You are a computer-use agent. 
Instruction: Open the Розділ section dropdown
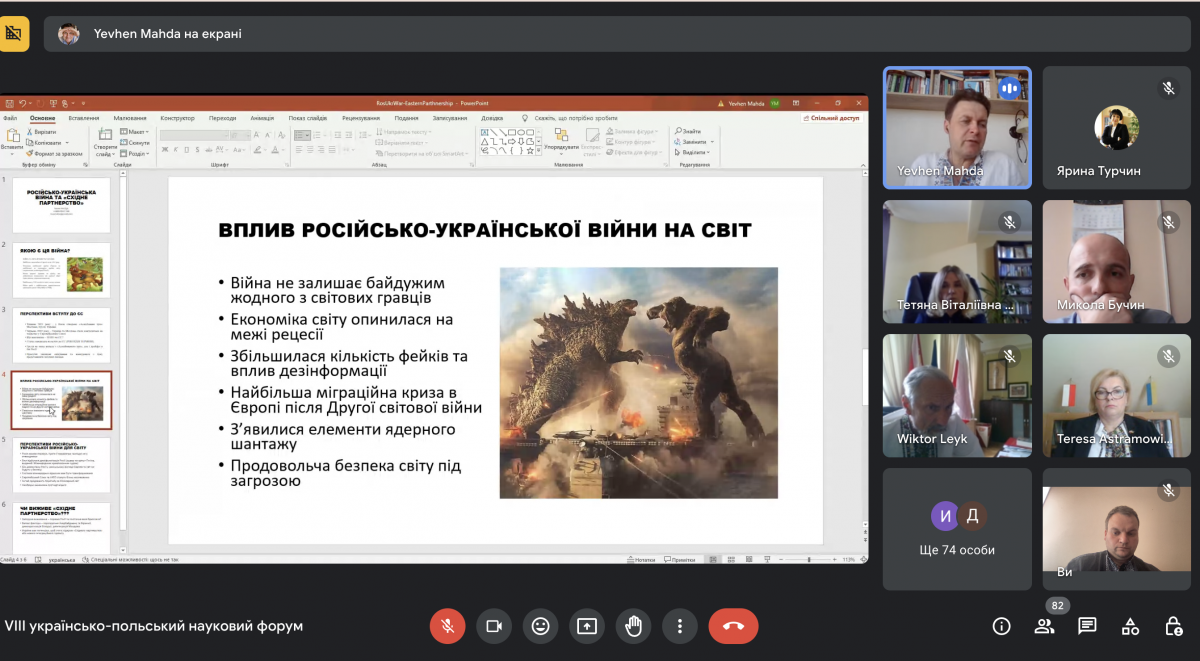[x=135, y=154]
